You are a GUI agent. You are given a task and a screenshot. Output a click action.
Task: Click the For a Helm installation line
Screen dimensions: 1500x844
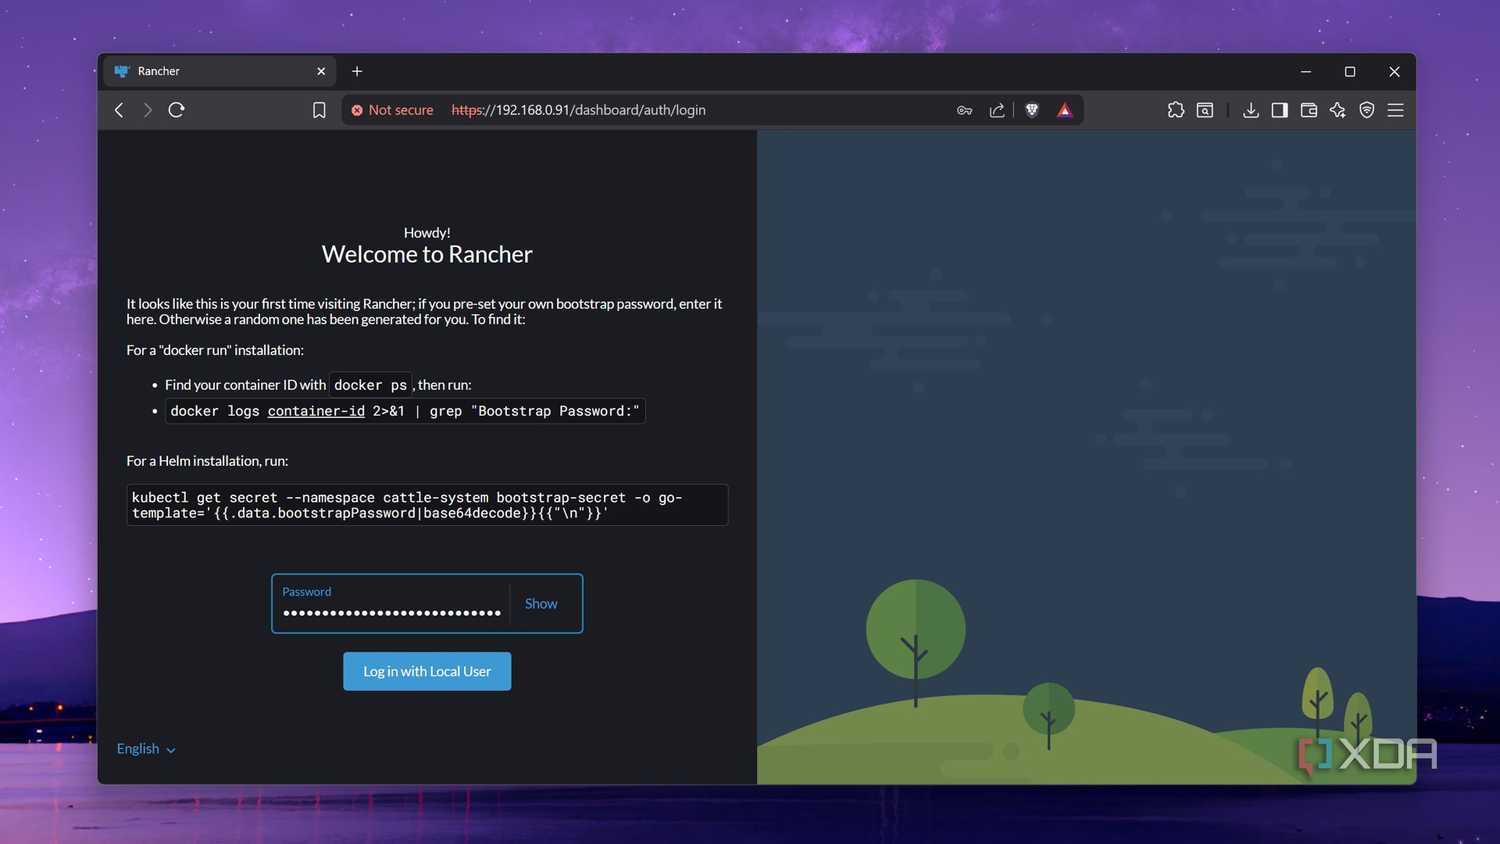point(207,461)
